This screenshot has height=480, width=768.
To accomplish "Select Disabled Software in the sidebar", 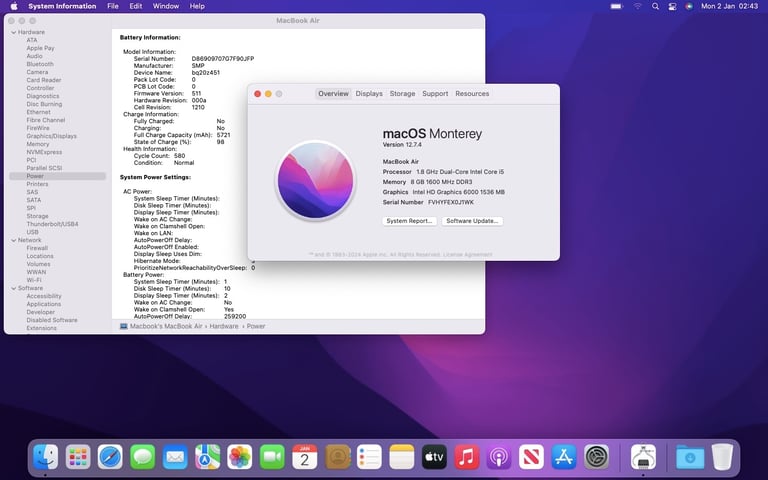I will pos(51,320).
